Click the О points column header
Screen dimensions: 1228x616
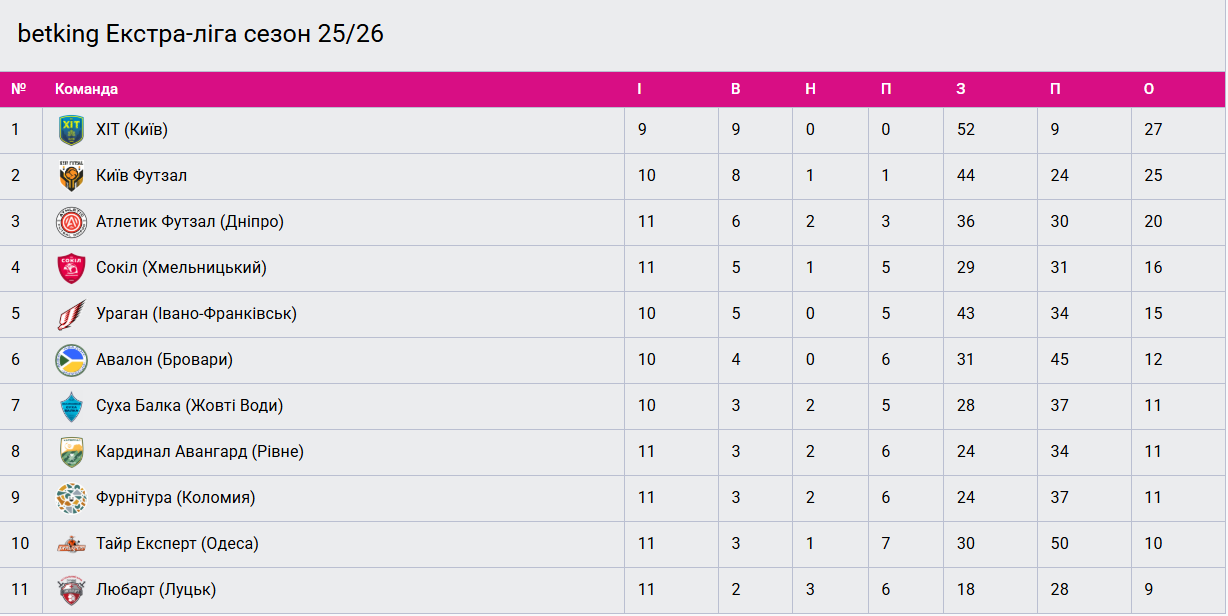pos(1149,89)
